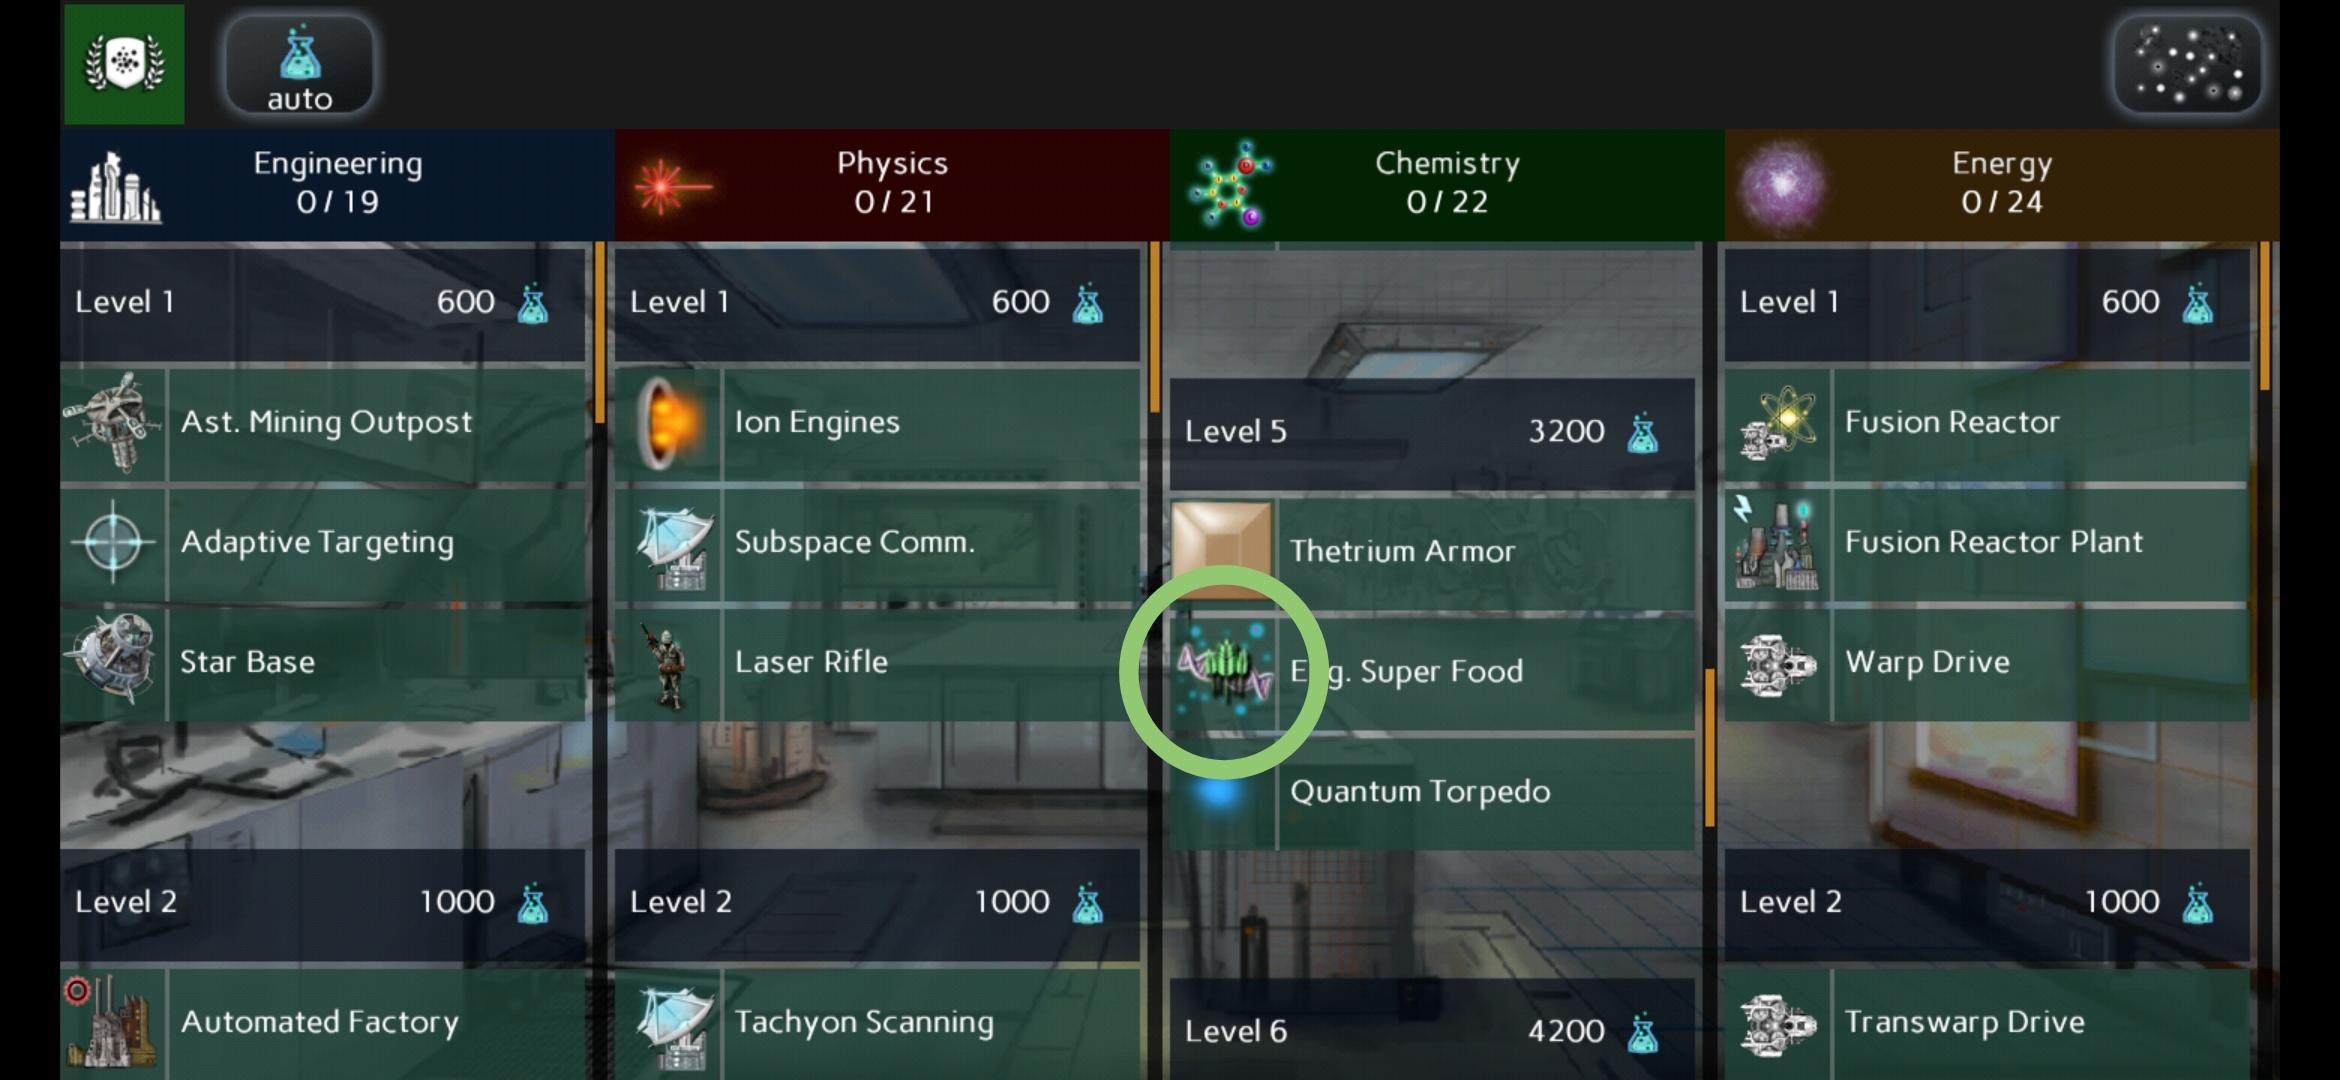Expand the Chemistry Level 5 header

1432,433
